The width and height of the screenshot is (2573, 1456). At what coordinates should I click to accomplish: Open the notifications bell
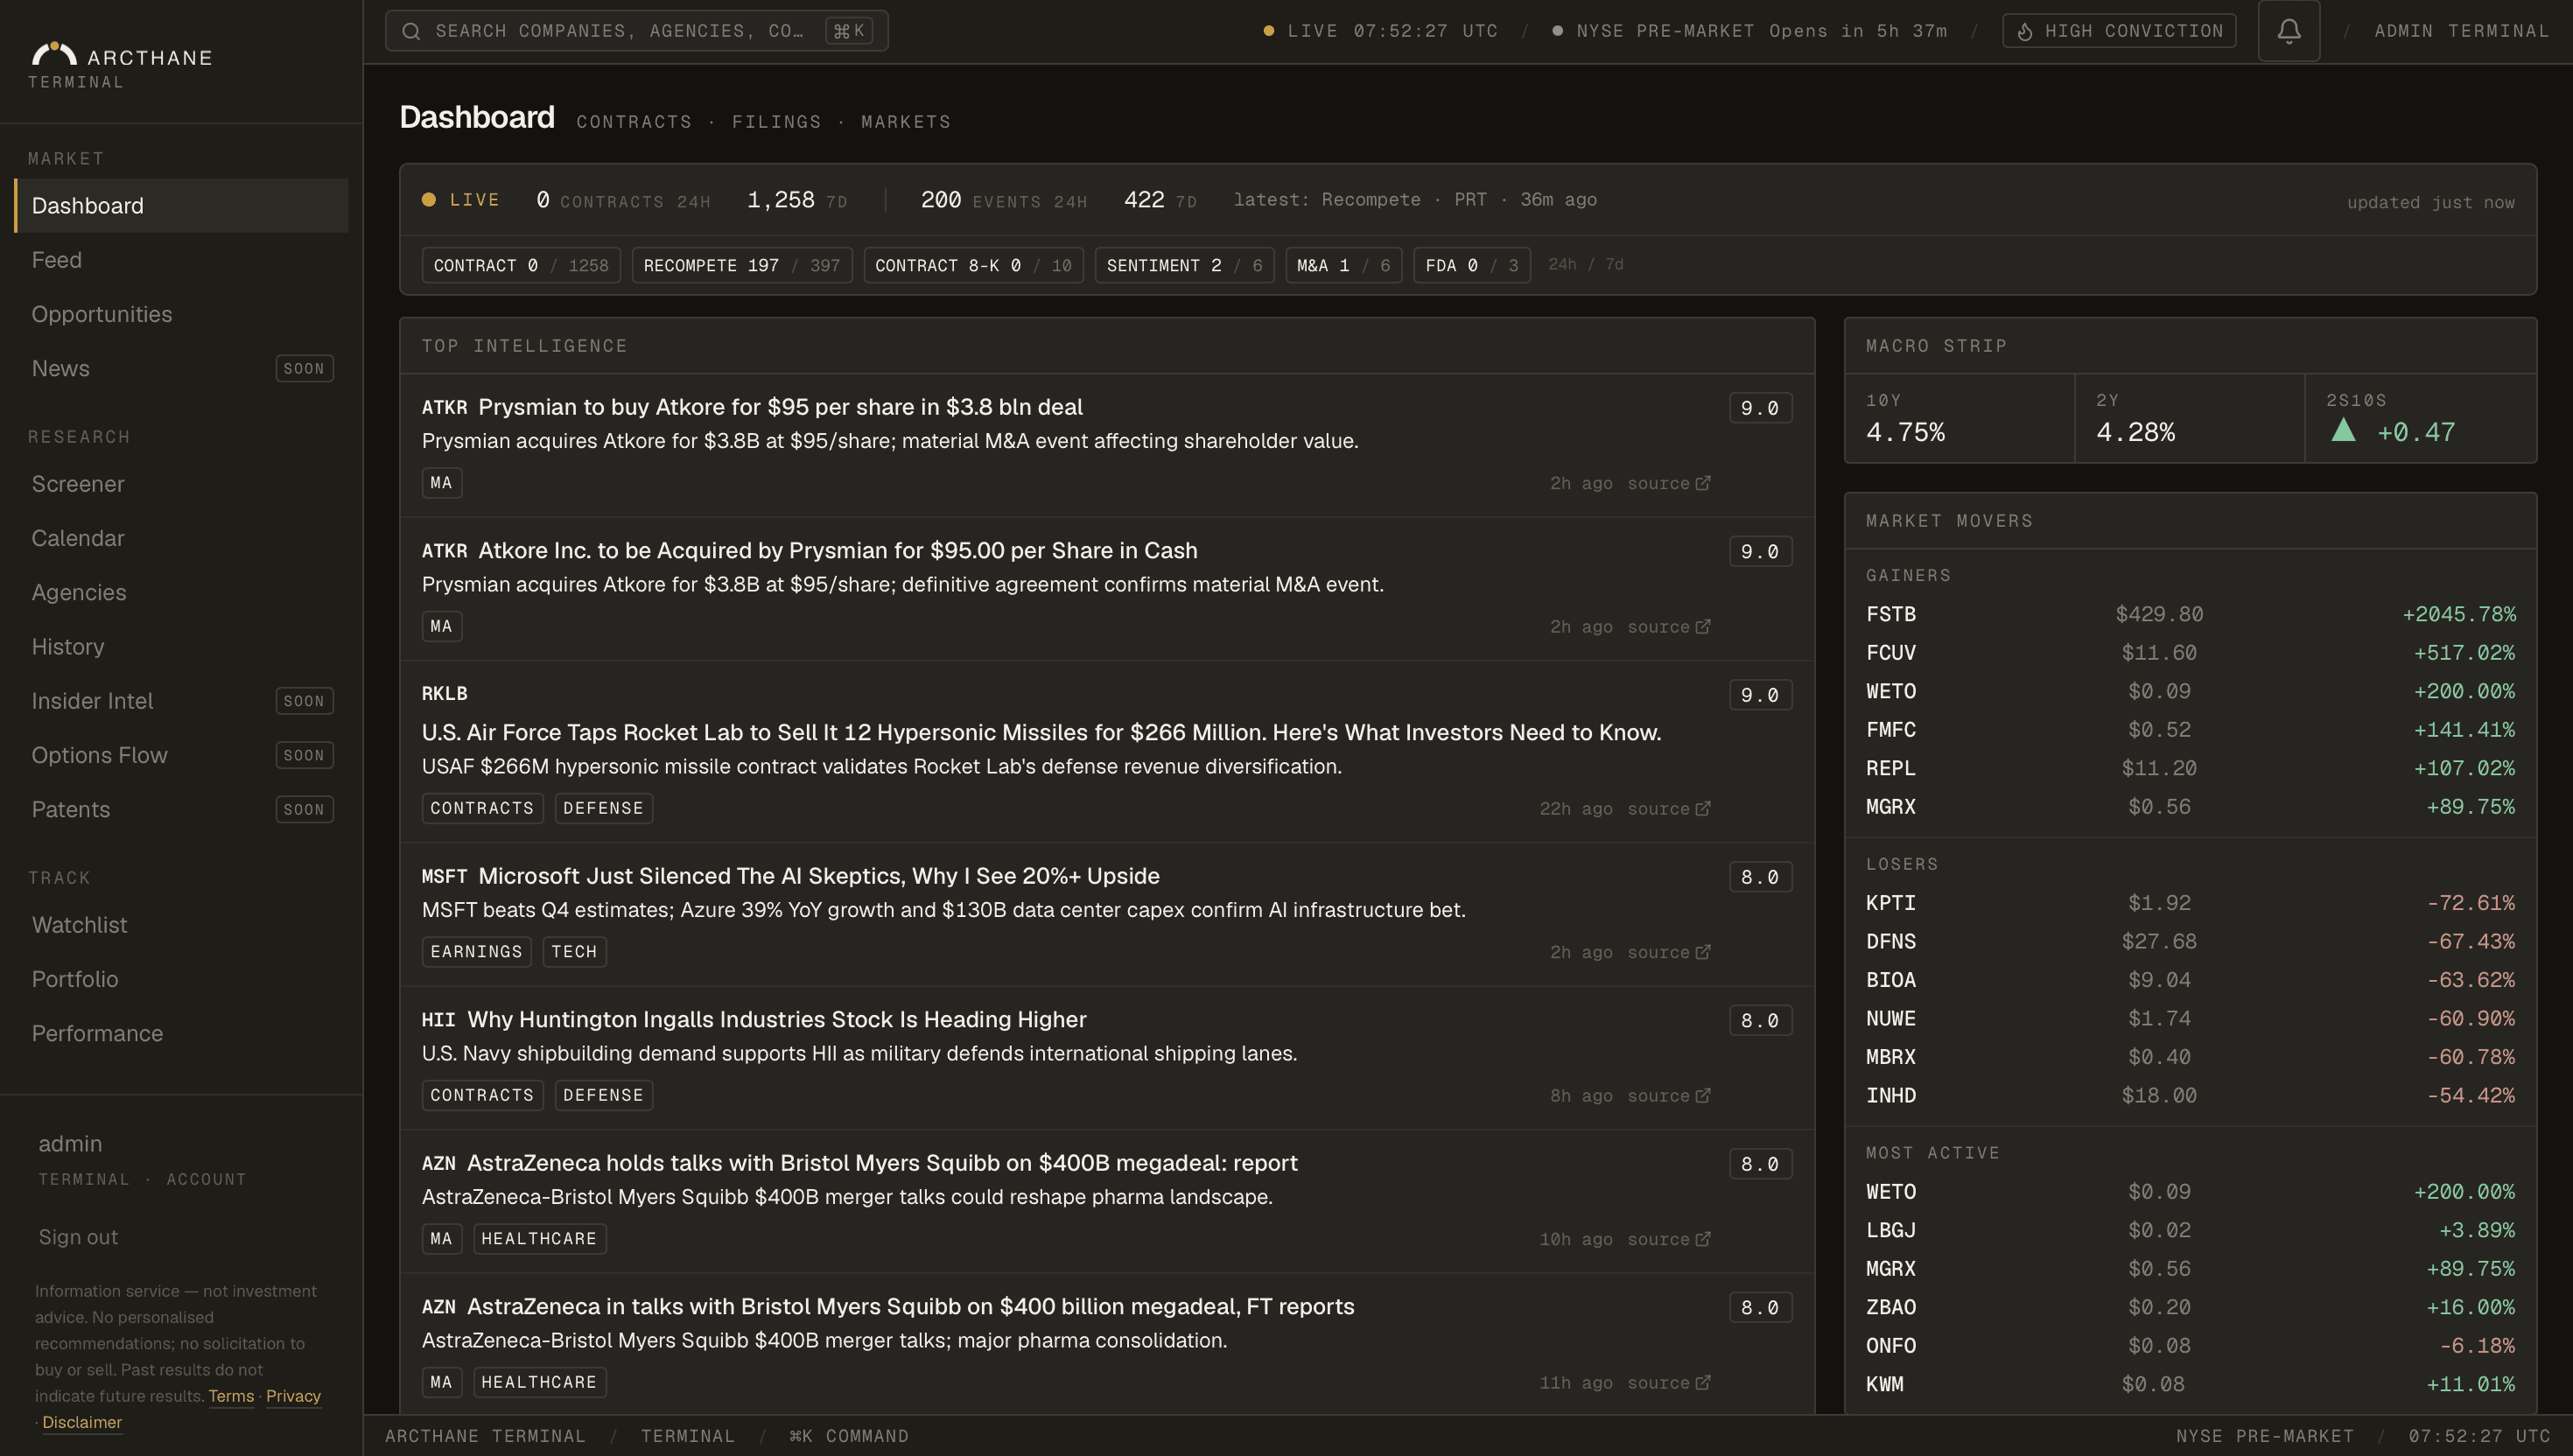click(2289, 31)
